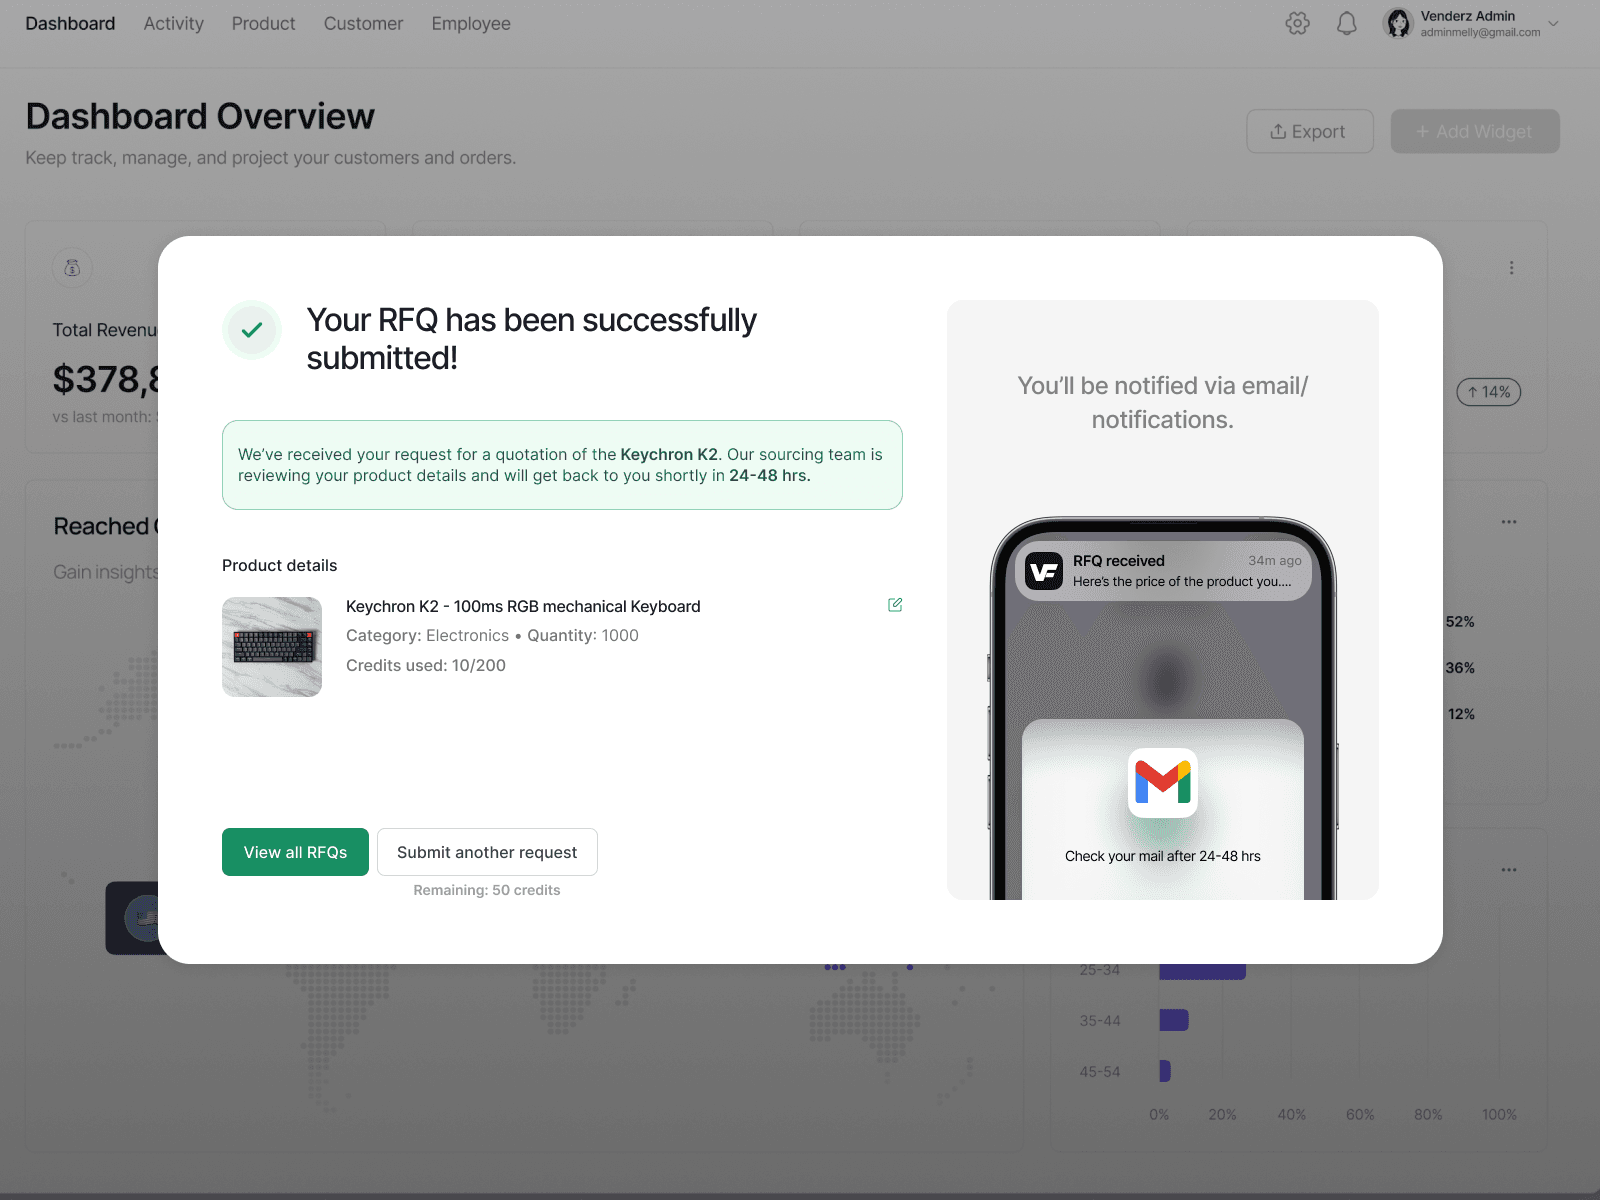Click the 35-44 age group bar
The height and width of the screenshot is (1200, 1600).
click(x=1174, y=1020)
